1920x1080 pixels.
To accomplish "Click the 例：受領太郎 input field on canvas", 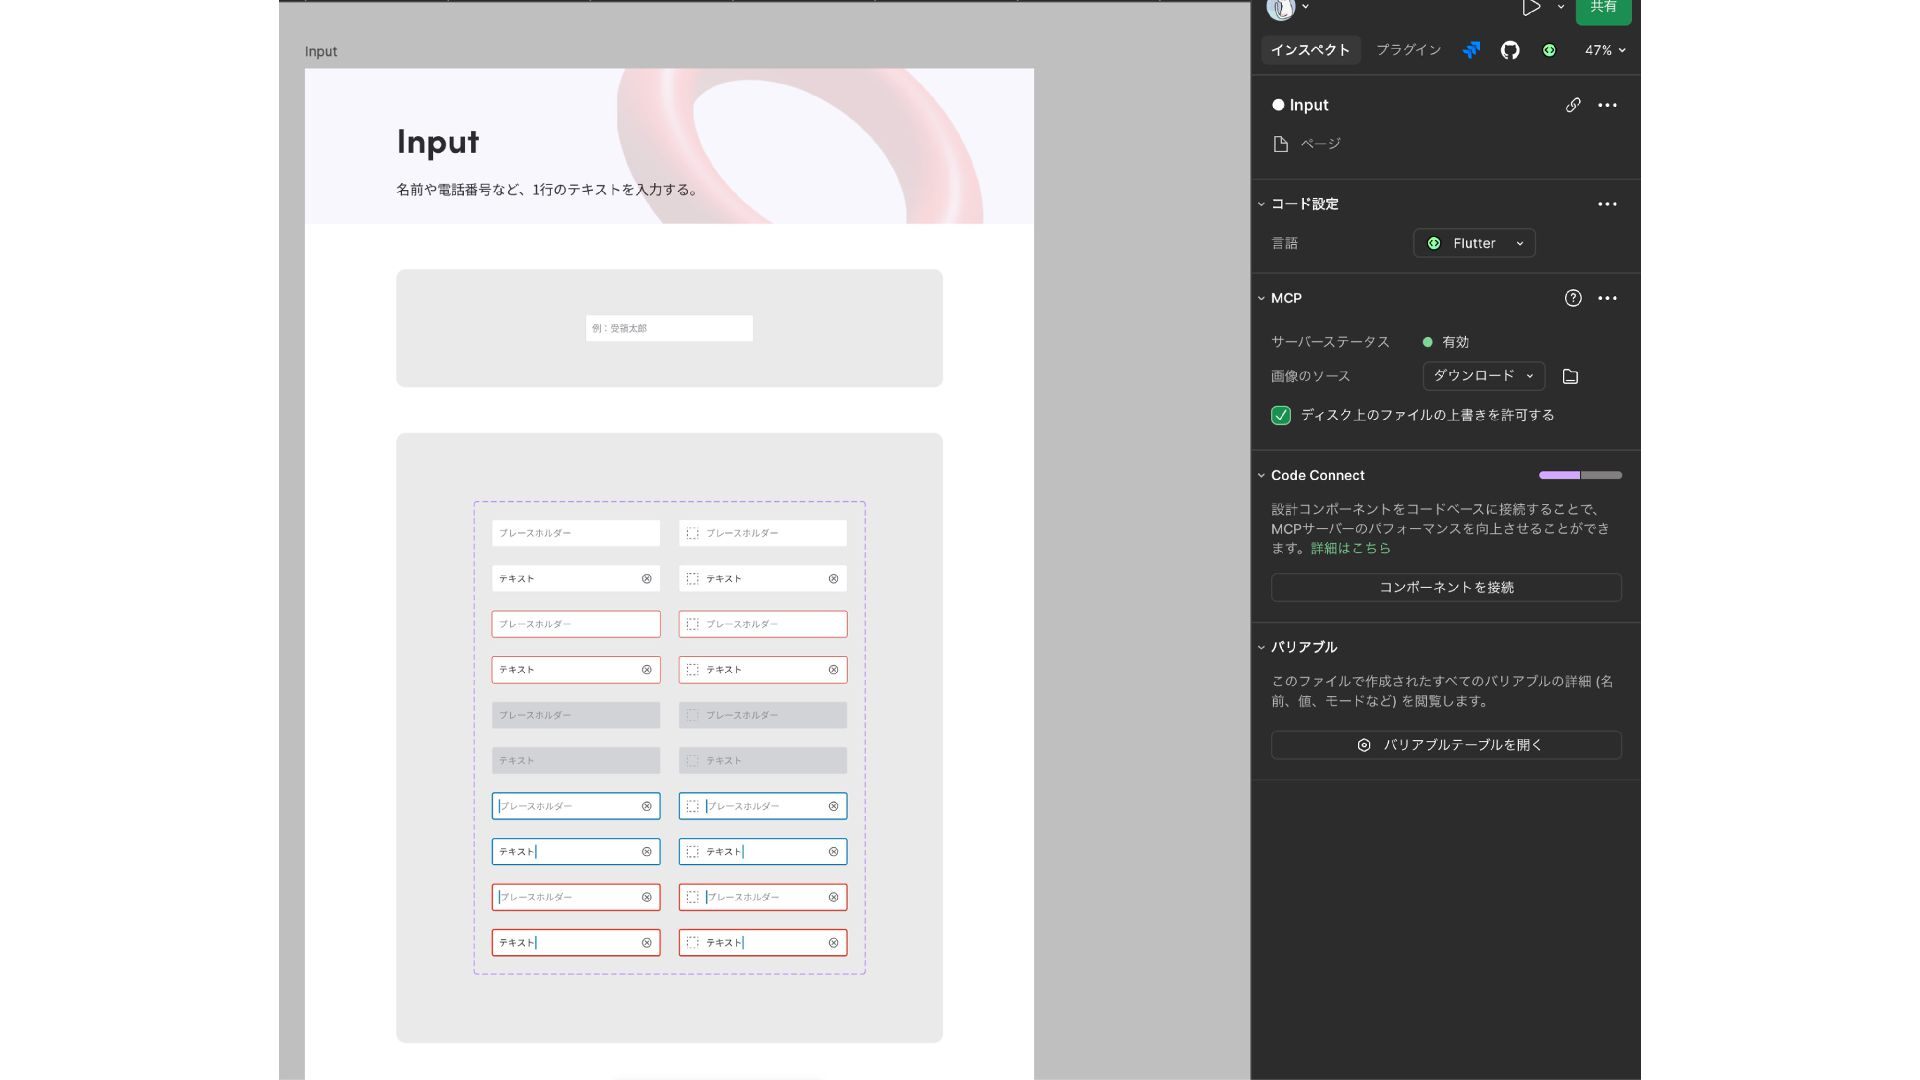I will click(x=669, y=328).
